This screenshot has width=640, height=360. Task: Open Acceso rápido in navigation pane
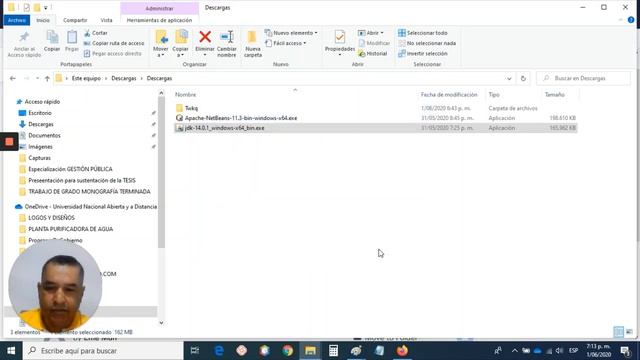[42, 102]
